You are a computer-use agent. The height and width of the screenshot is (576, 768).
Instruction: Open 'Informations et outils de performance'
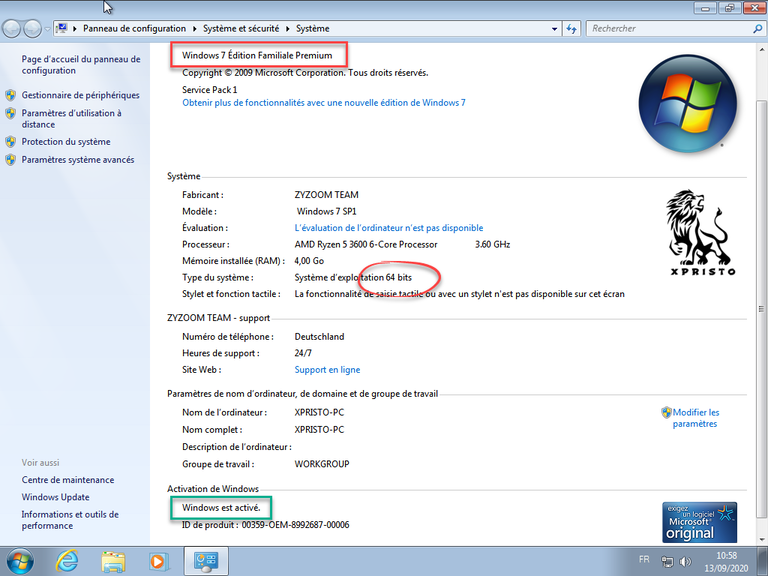tap(70, 520)
